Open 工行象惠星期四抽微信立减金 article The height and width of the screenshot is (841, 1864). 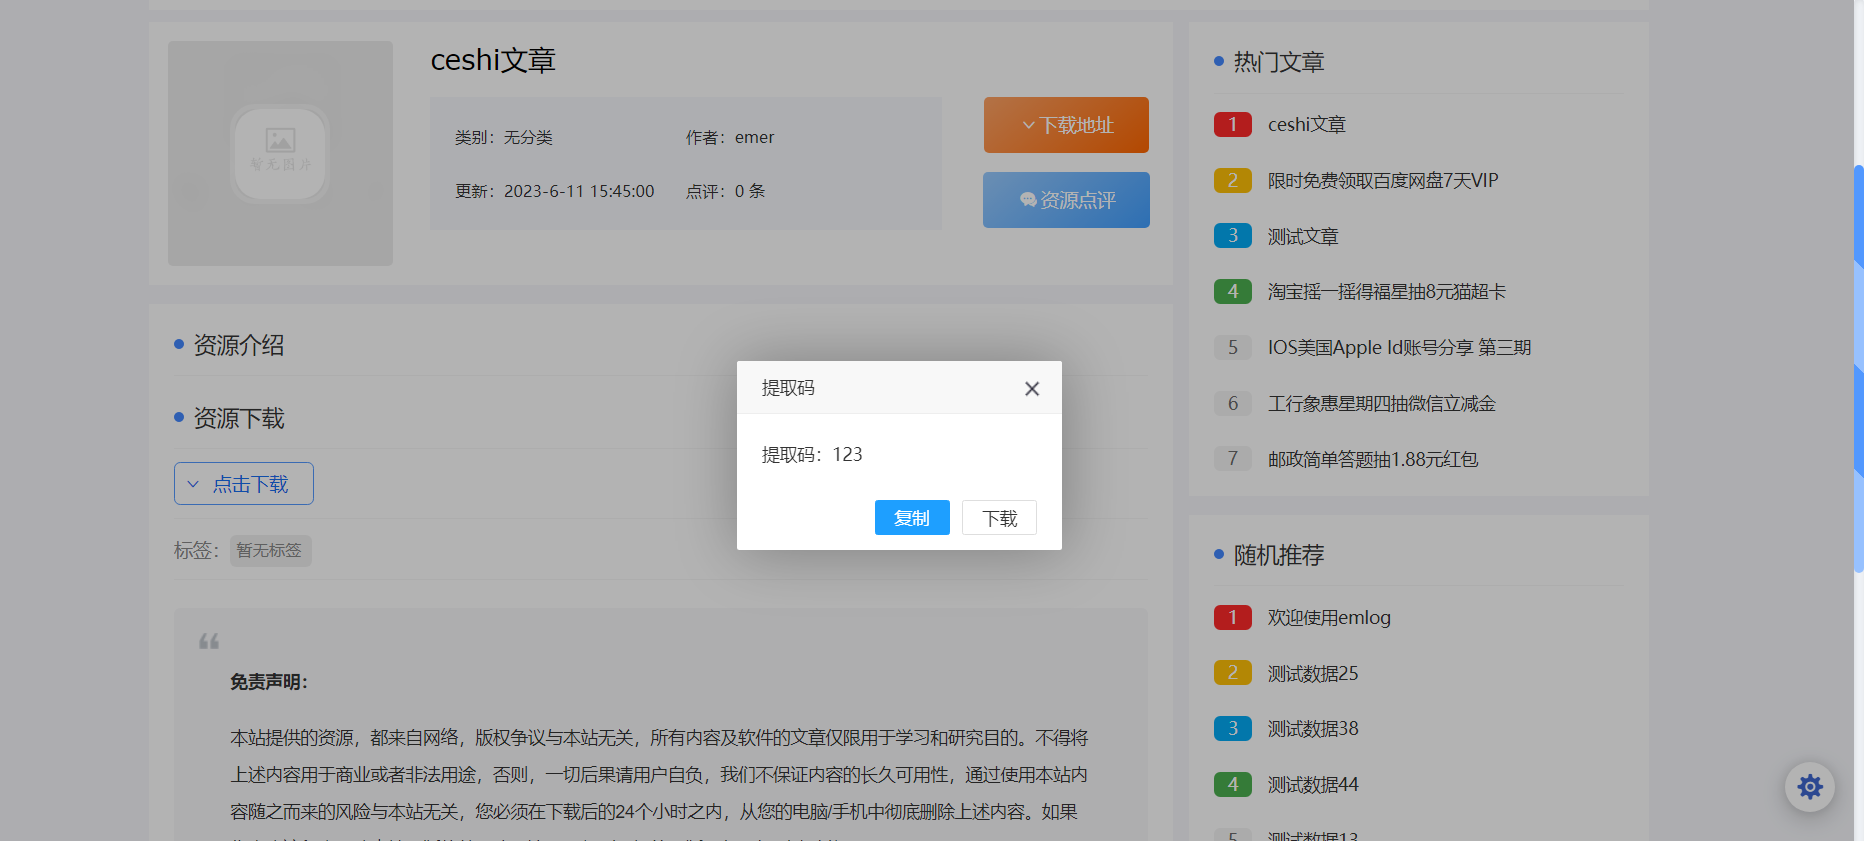coord(1381,404)
